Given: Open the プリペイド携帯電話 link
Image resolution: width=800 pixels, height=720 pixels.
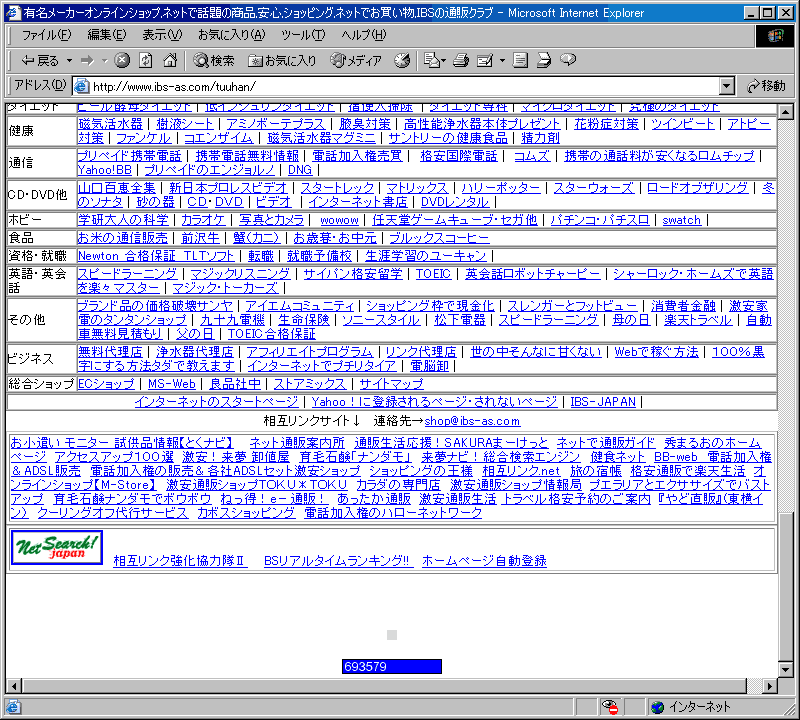Looking at the screenshot, I should 130,156.
